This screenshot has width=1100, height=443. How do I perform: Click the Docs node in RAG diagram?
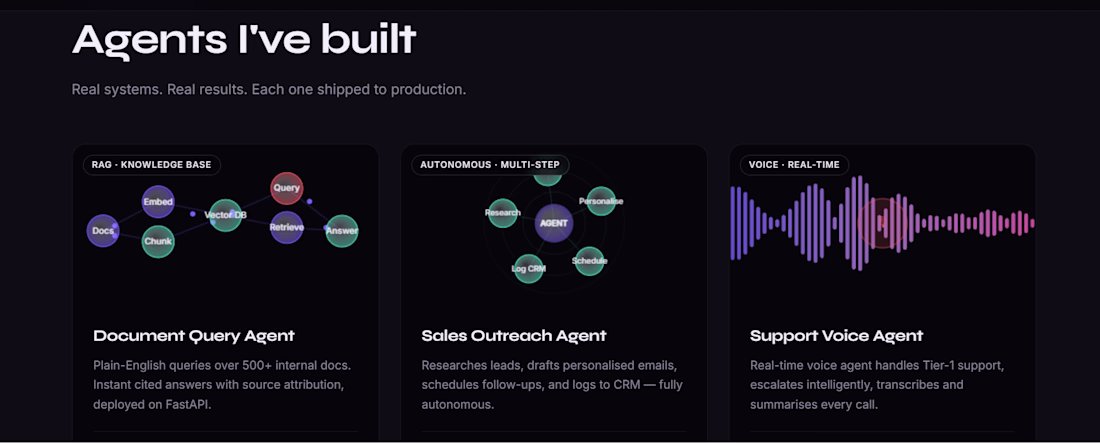pos(103,230)
